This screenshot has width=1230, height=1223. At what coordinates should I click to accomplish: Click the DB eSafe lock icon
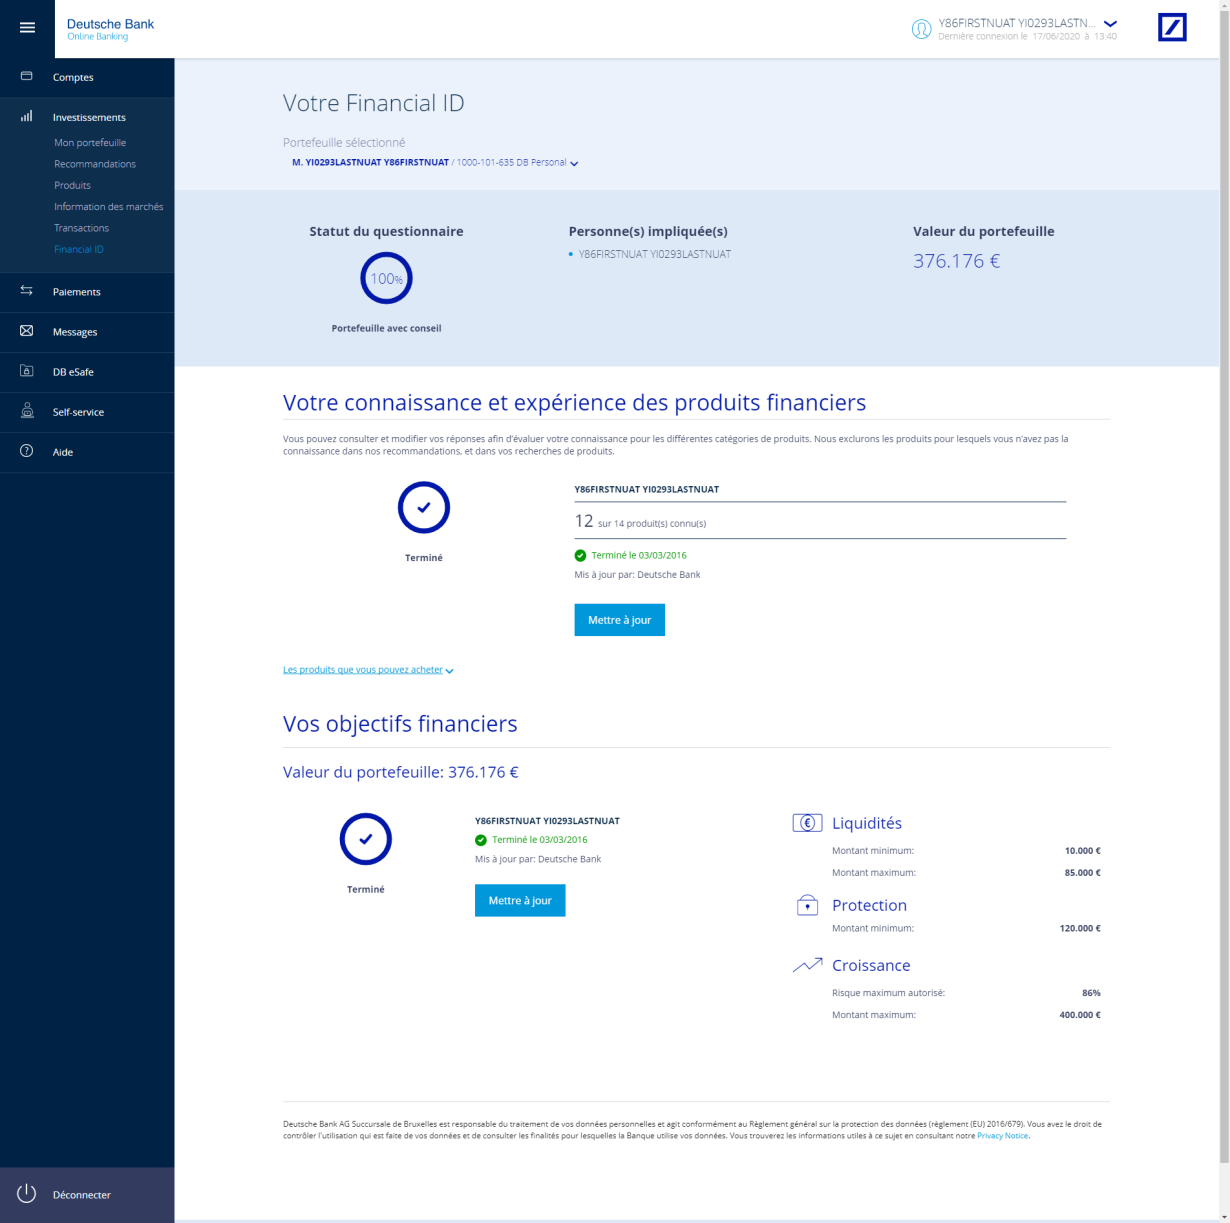pos(27,371)
